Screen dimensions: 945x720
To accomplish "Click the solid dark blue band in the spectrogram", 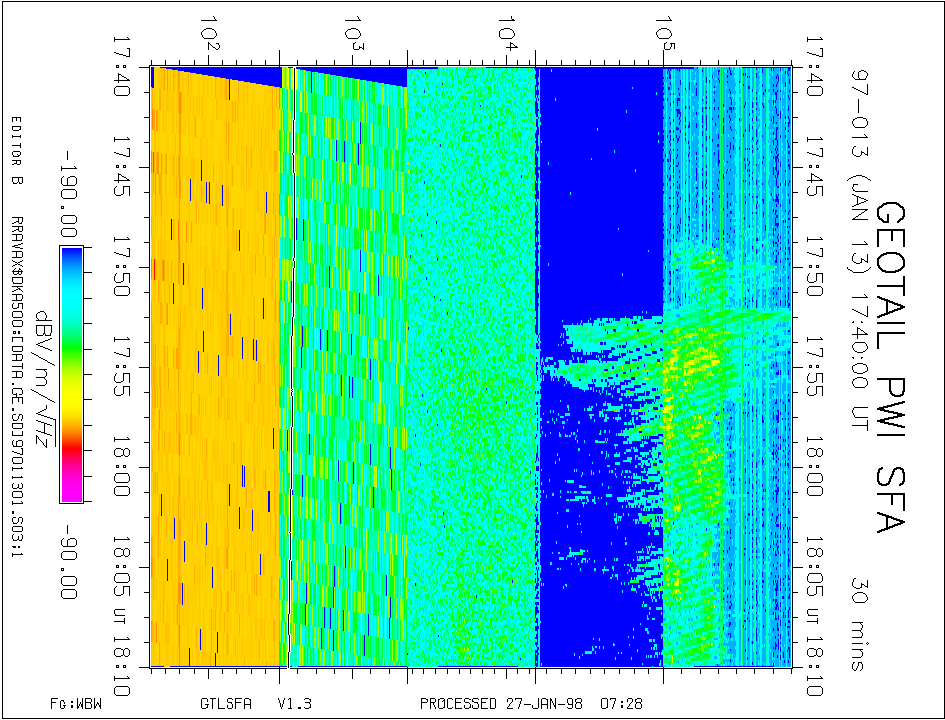I will (x=600, y=200).
